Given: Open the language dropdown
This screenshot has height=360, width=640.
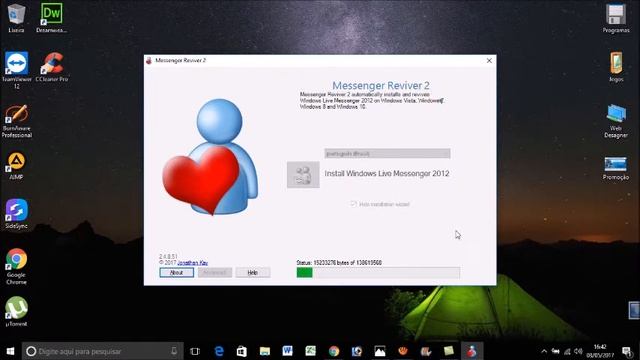Looking at the screenshot, I should (387, 153).
